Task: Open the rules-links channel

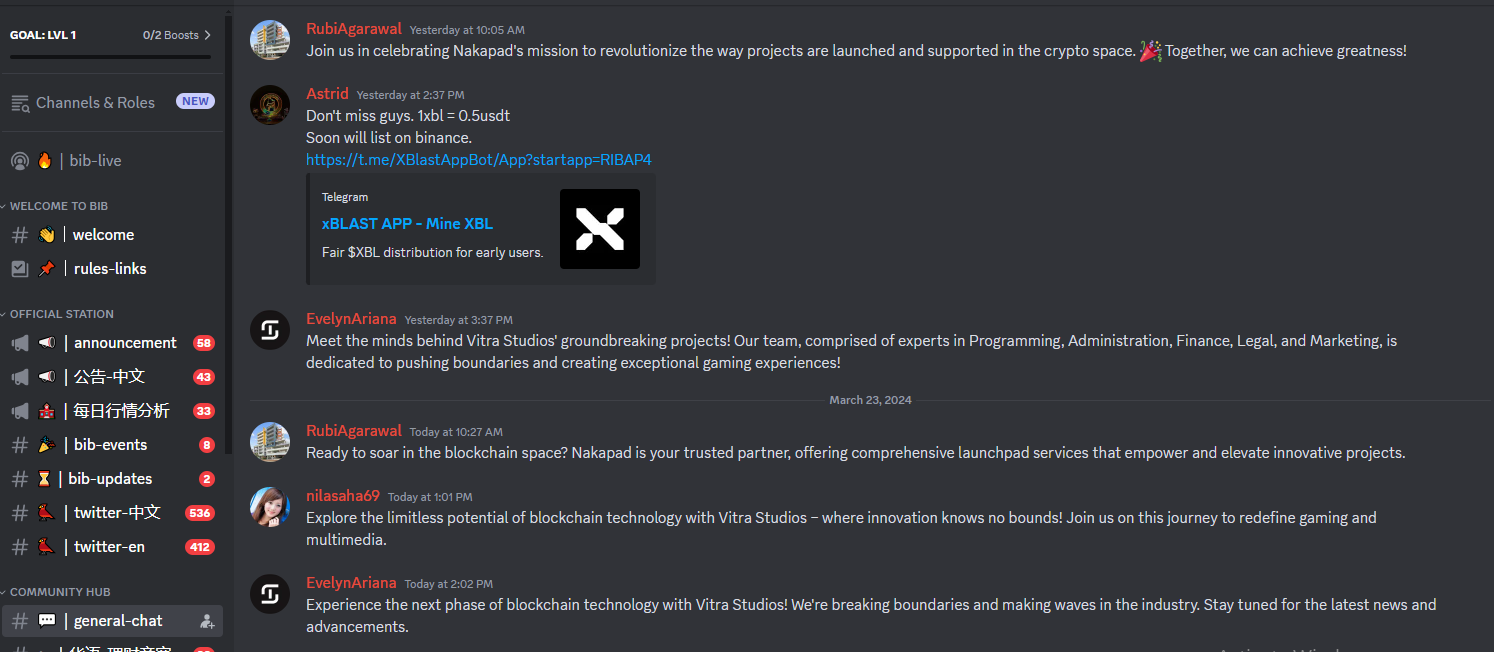Action: [x=112, y=269]
